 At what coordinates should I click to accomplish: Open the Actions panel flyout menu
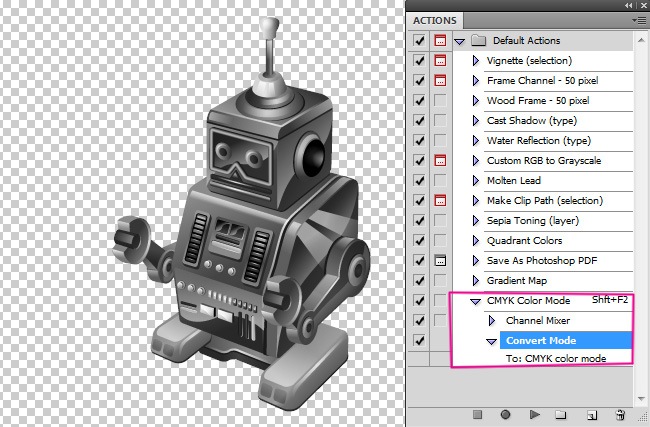click(639, 19)
